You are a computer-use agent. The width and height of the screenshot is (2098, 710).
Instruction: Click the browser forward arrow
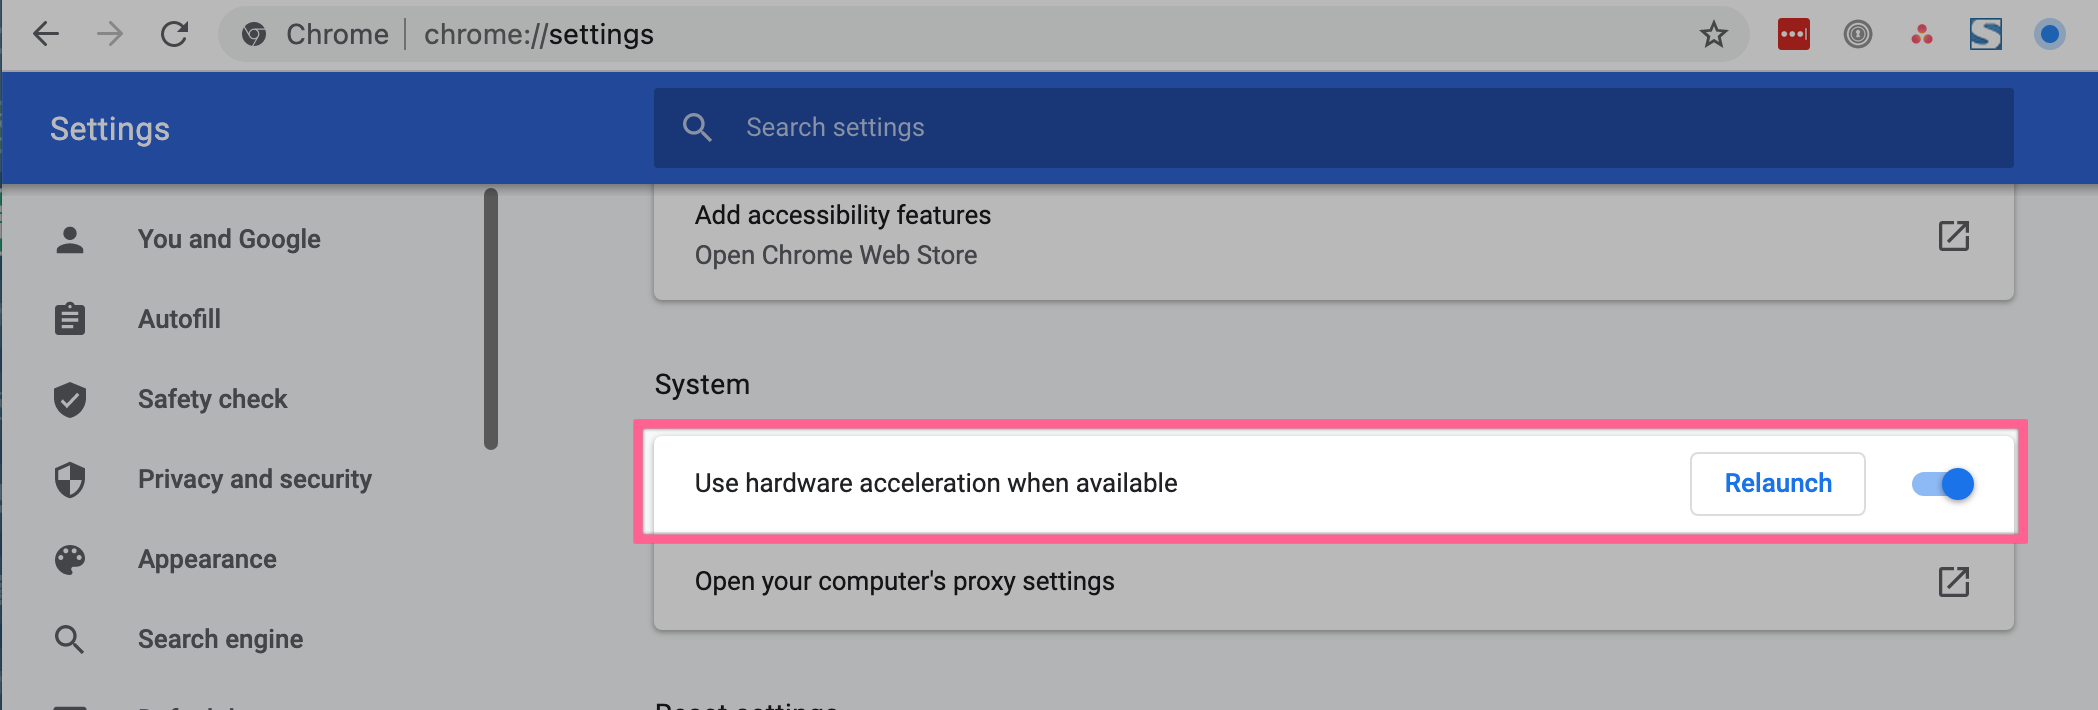110,35
